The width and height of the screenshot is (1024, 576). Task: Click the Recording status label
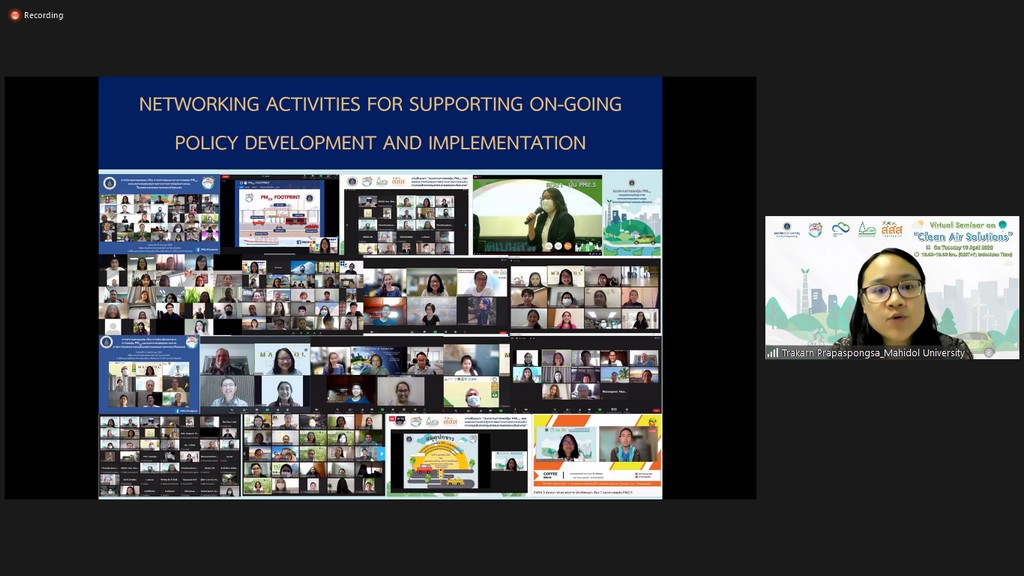[x=43, y=15]
